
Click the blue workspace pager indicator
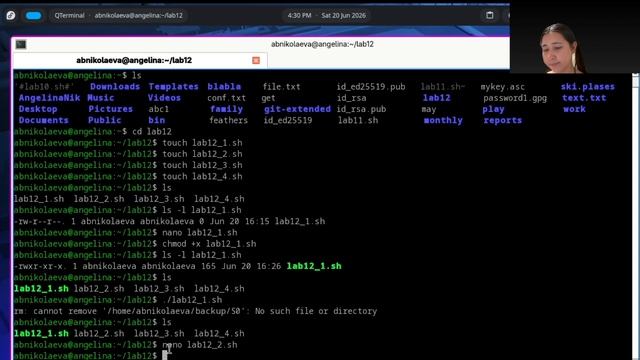tap(33, 16)
